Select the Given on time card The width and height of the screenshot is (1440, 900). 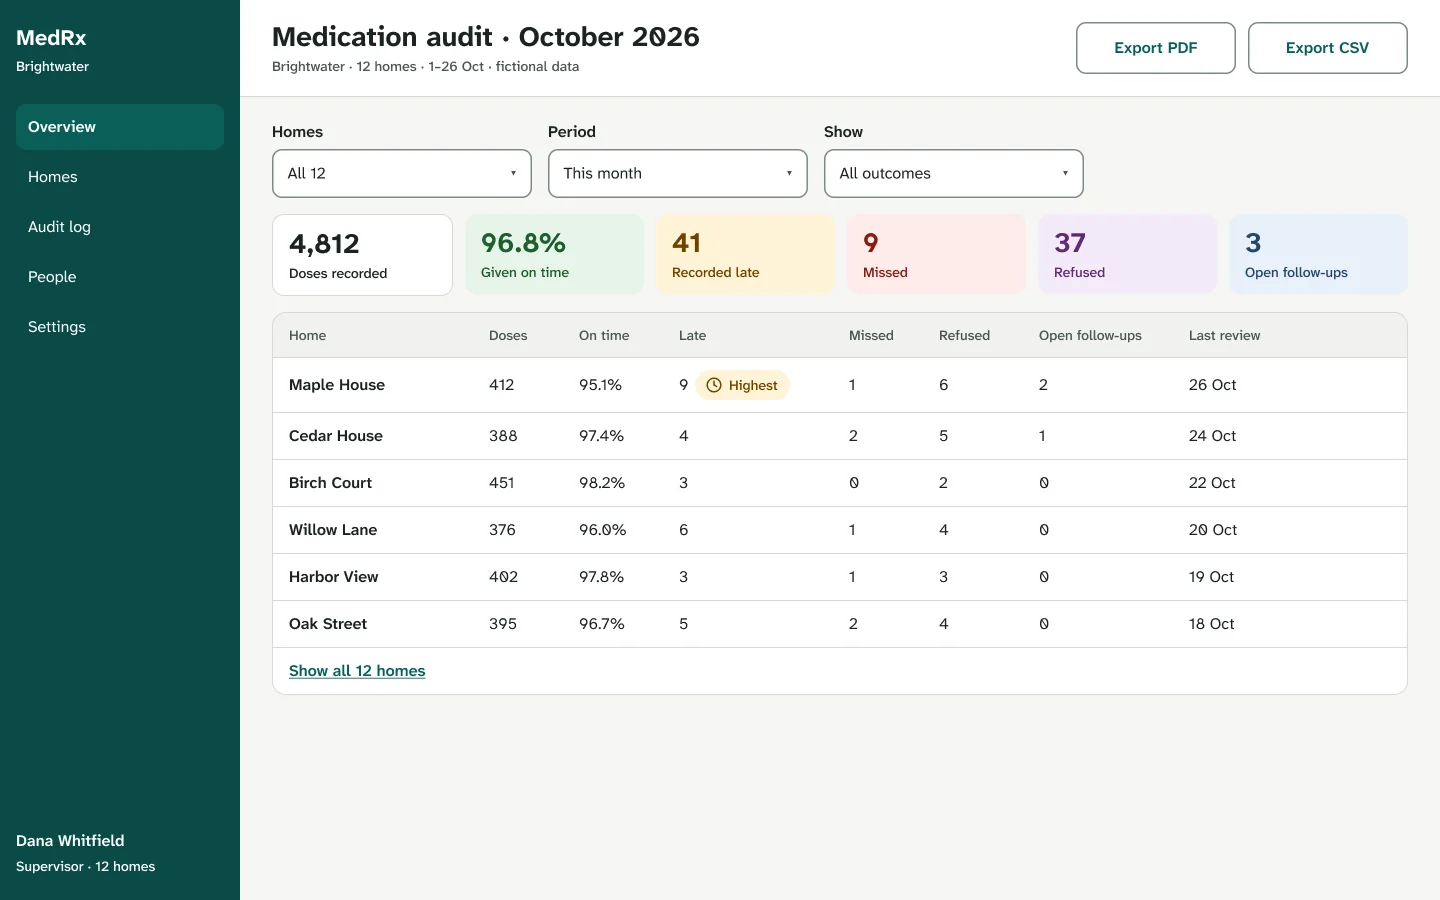click(x=554, y=255)
